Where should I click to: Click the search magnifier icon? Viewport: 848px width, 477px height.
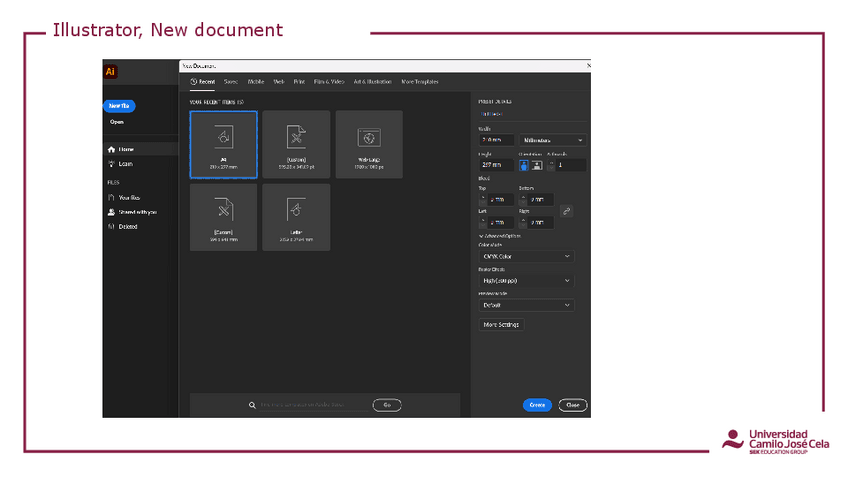pyautogui.click(x=253, y=405)
